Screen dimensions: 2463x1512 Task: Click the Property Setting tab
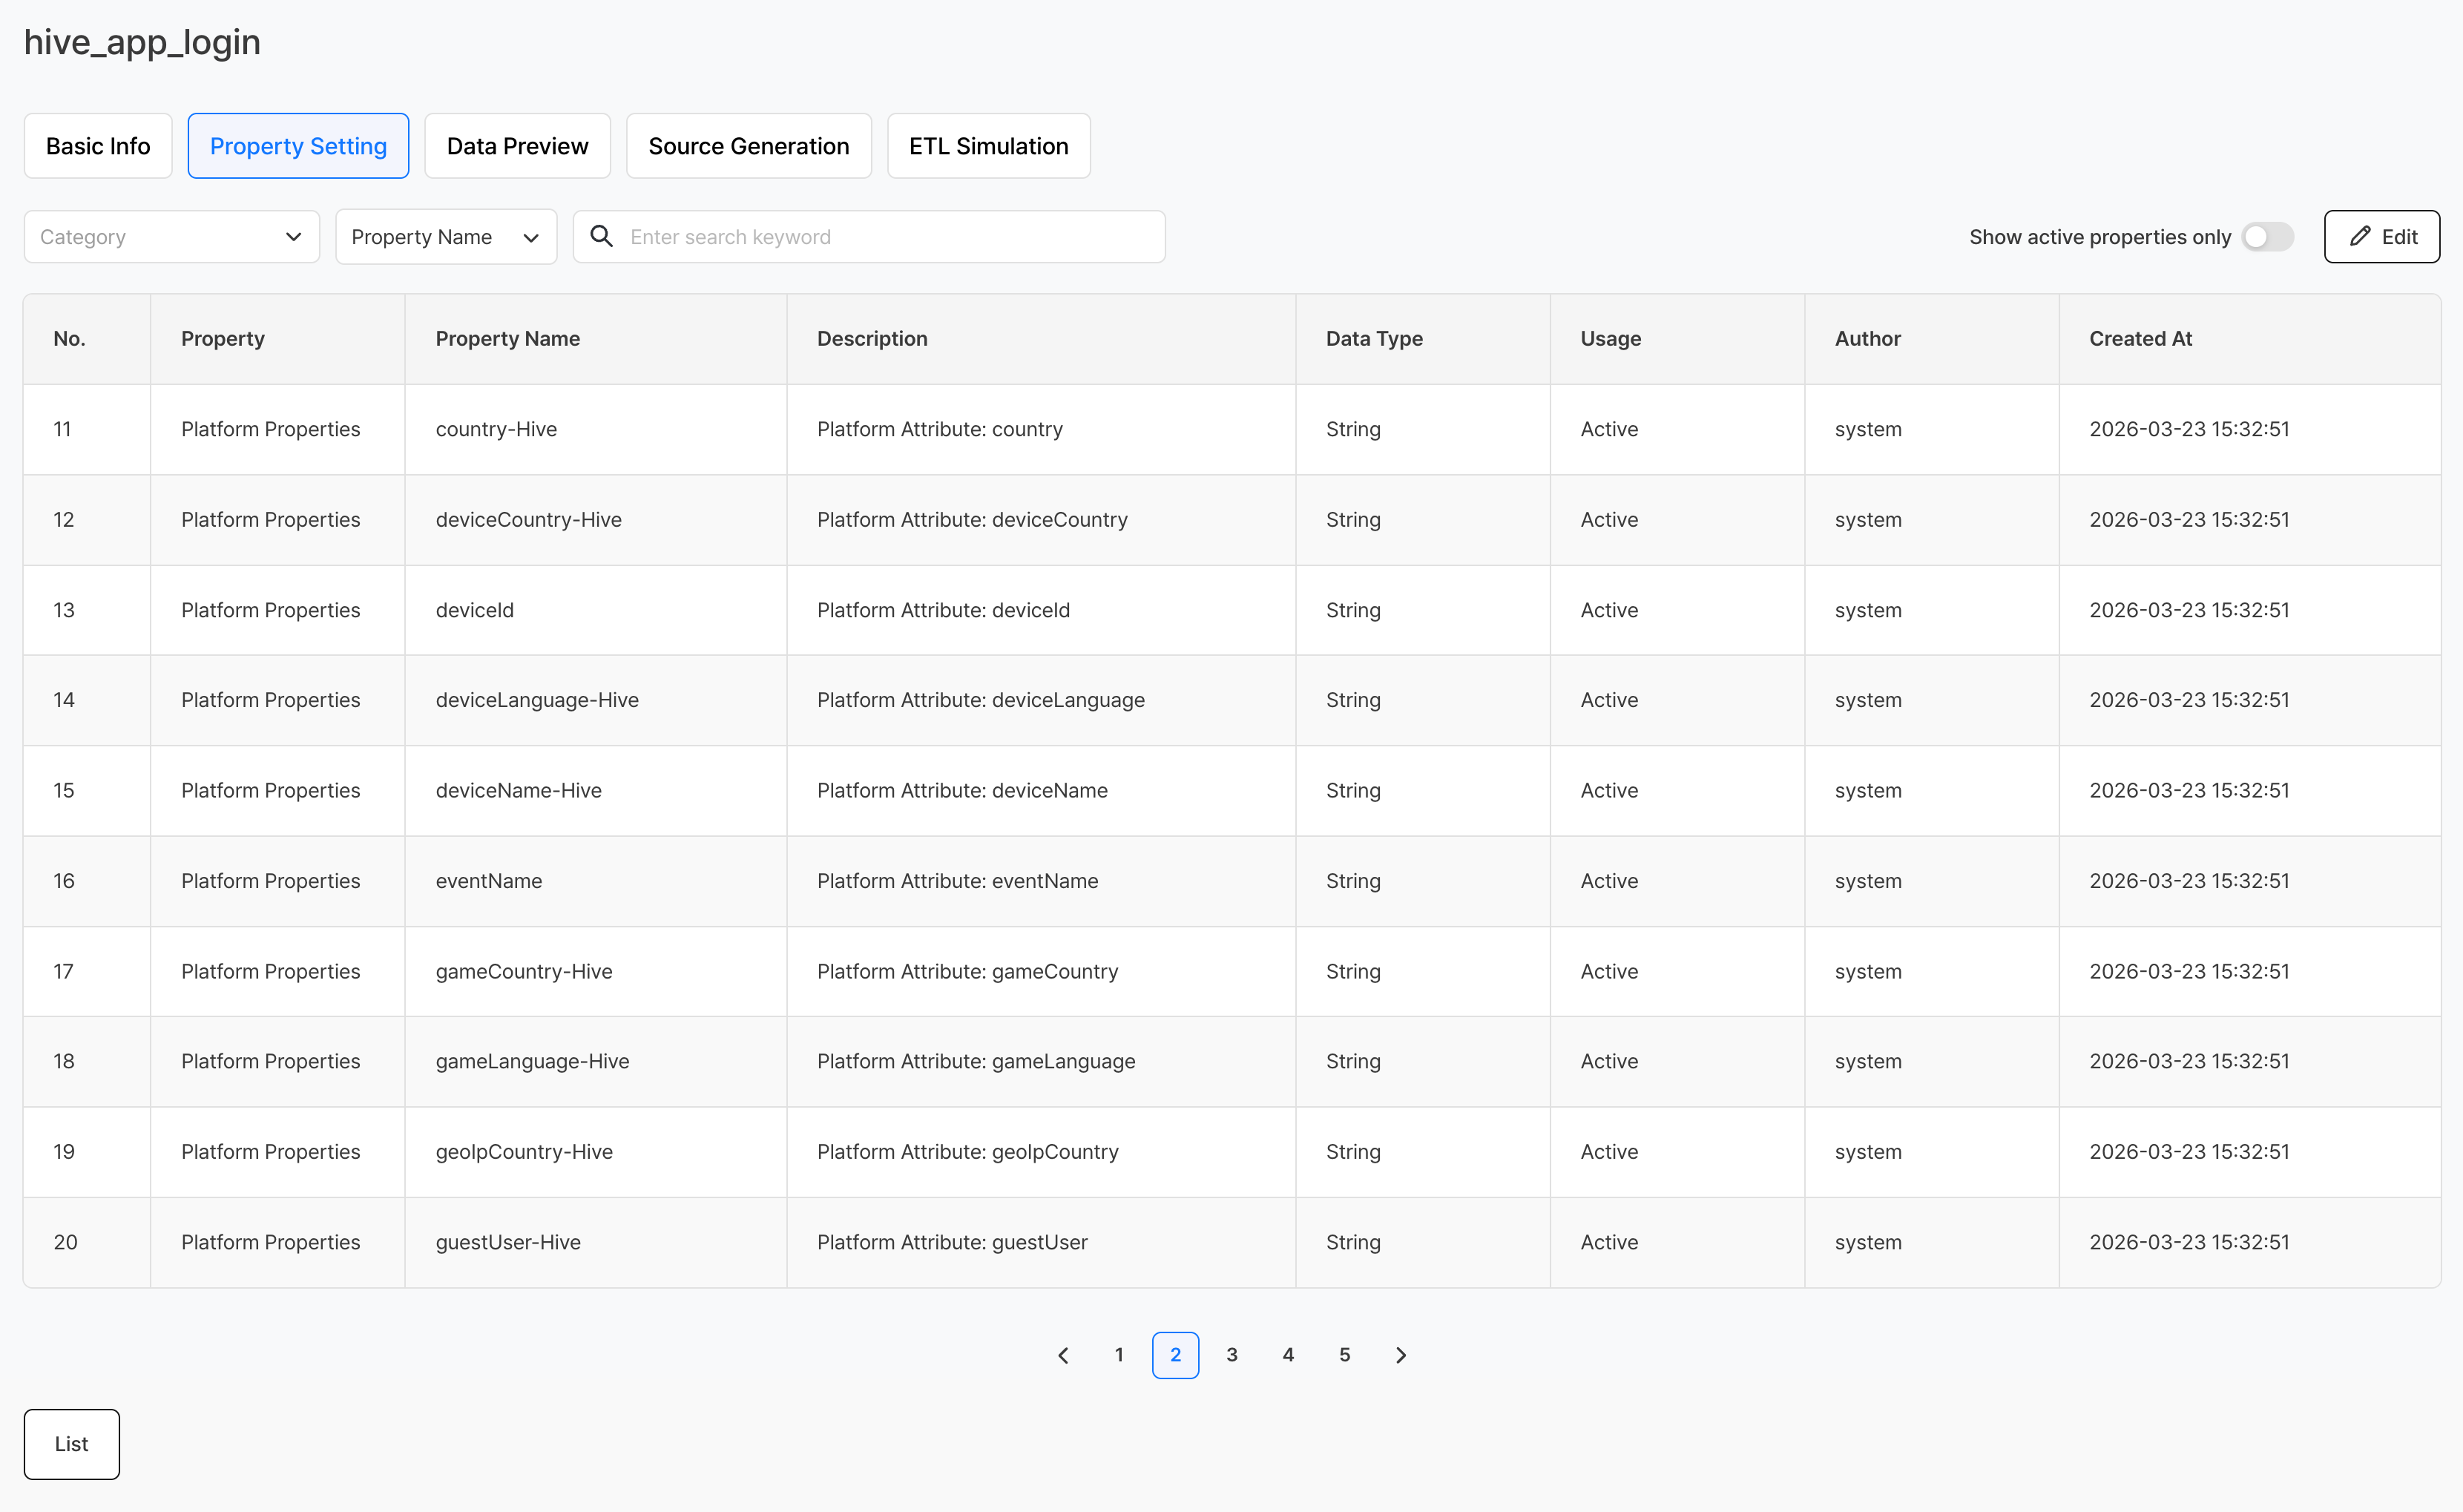click(298, 146)
